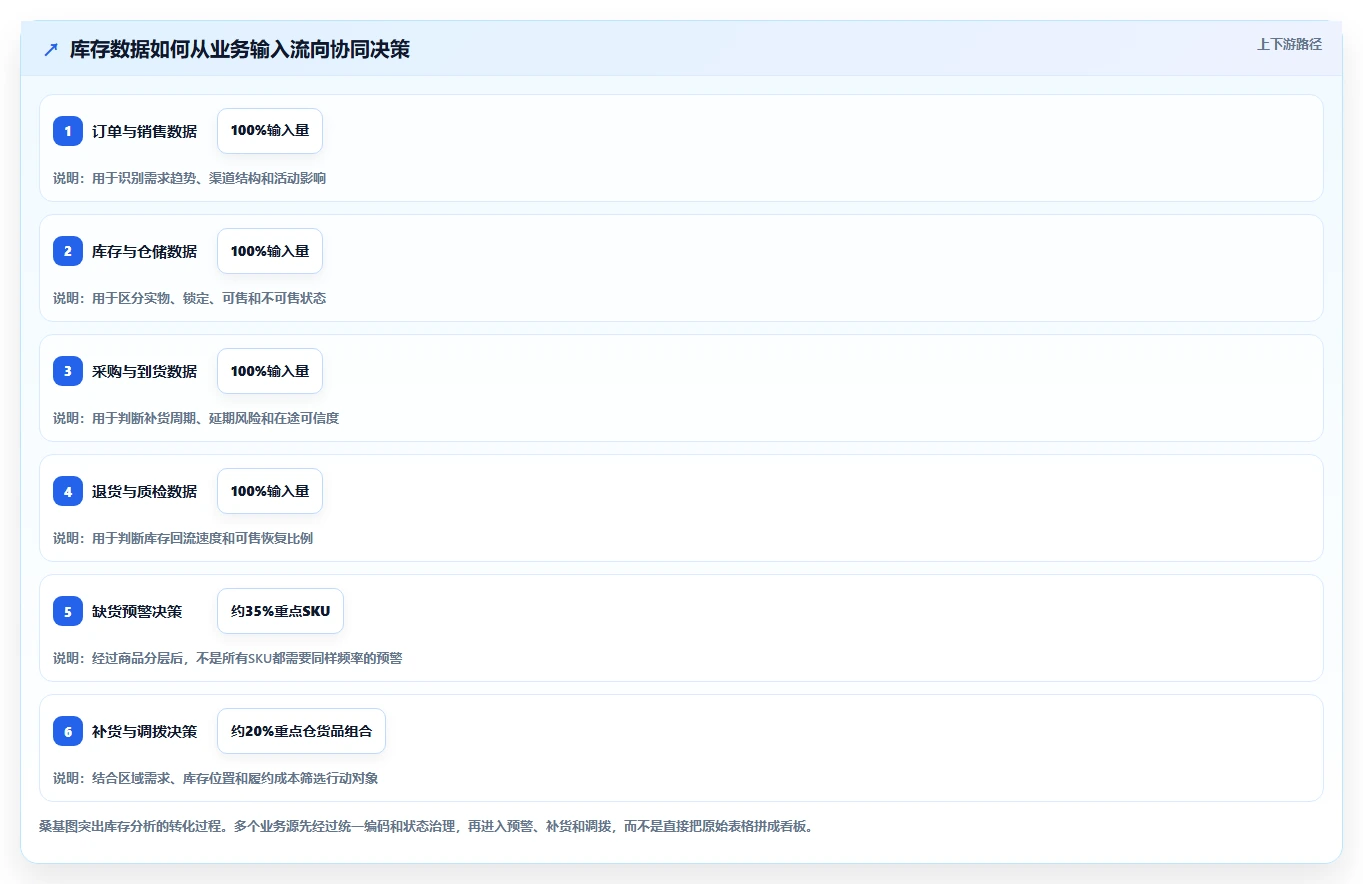Click the description about 库存回流速度和可售恢复比例
Viewport: 1363px width, 884px height.
[183, 538]
